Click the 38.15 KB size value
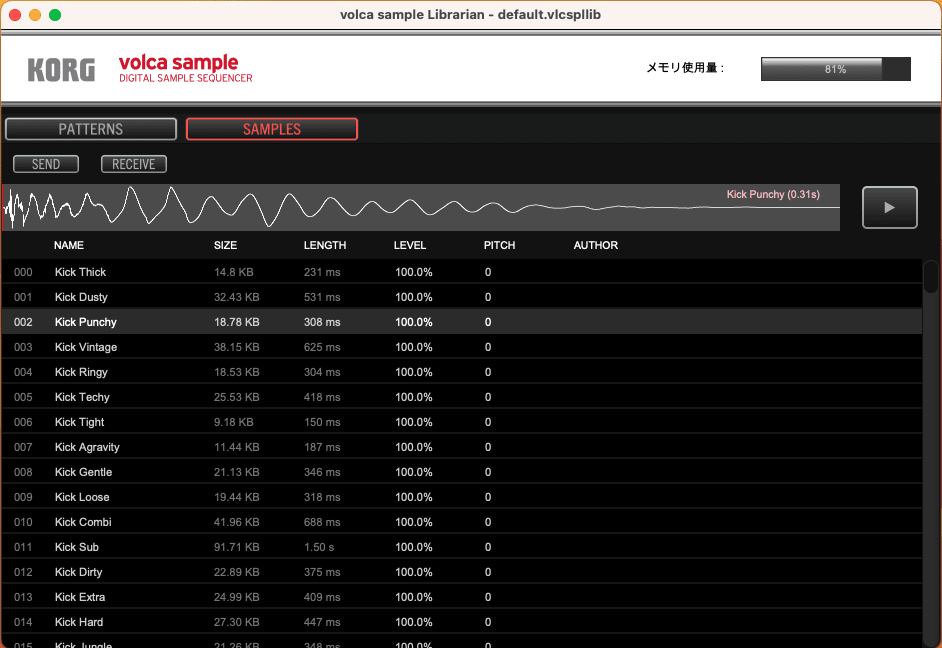942x648 pixels. [237, 347]
